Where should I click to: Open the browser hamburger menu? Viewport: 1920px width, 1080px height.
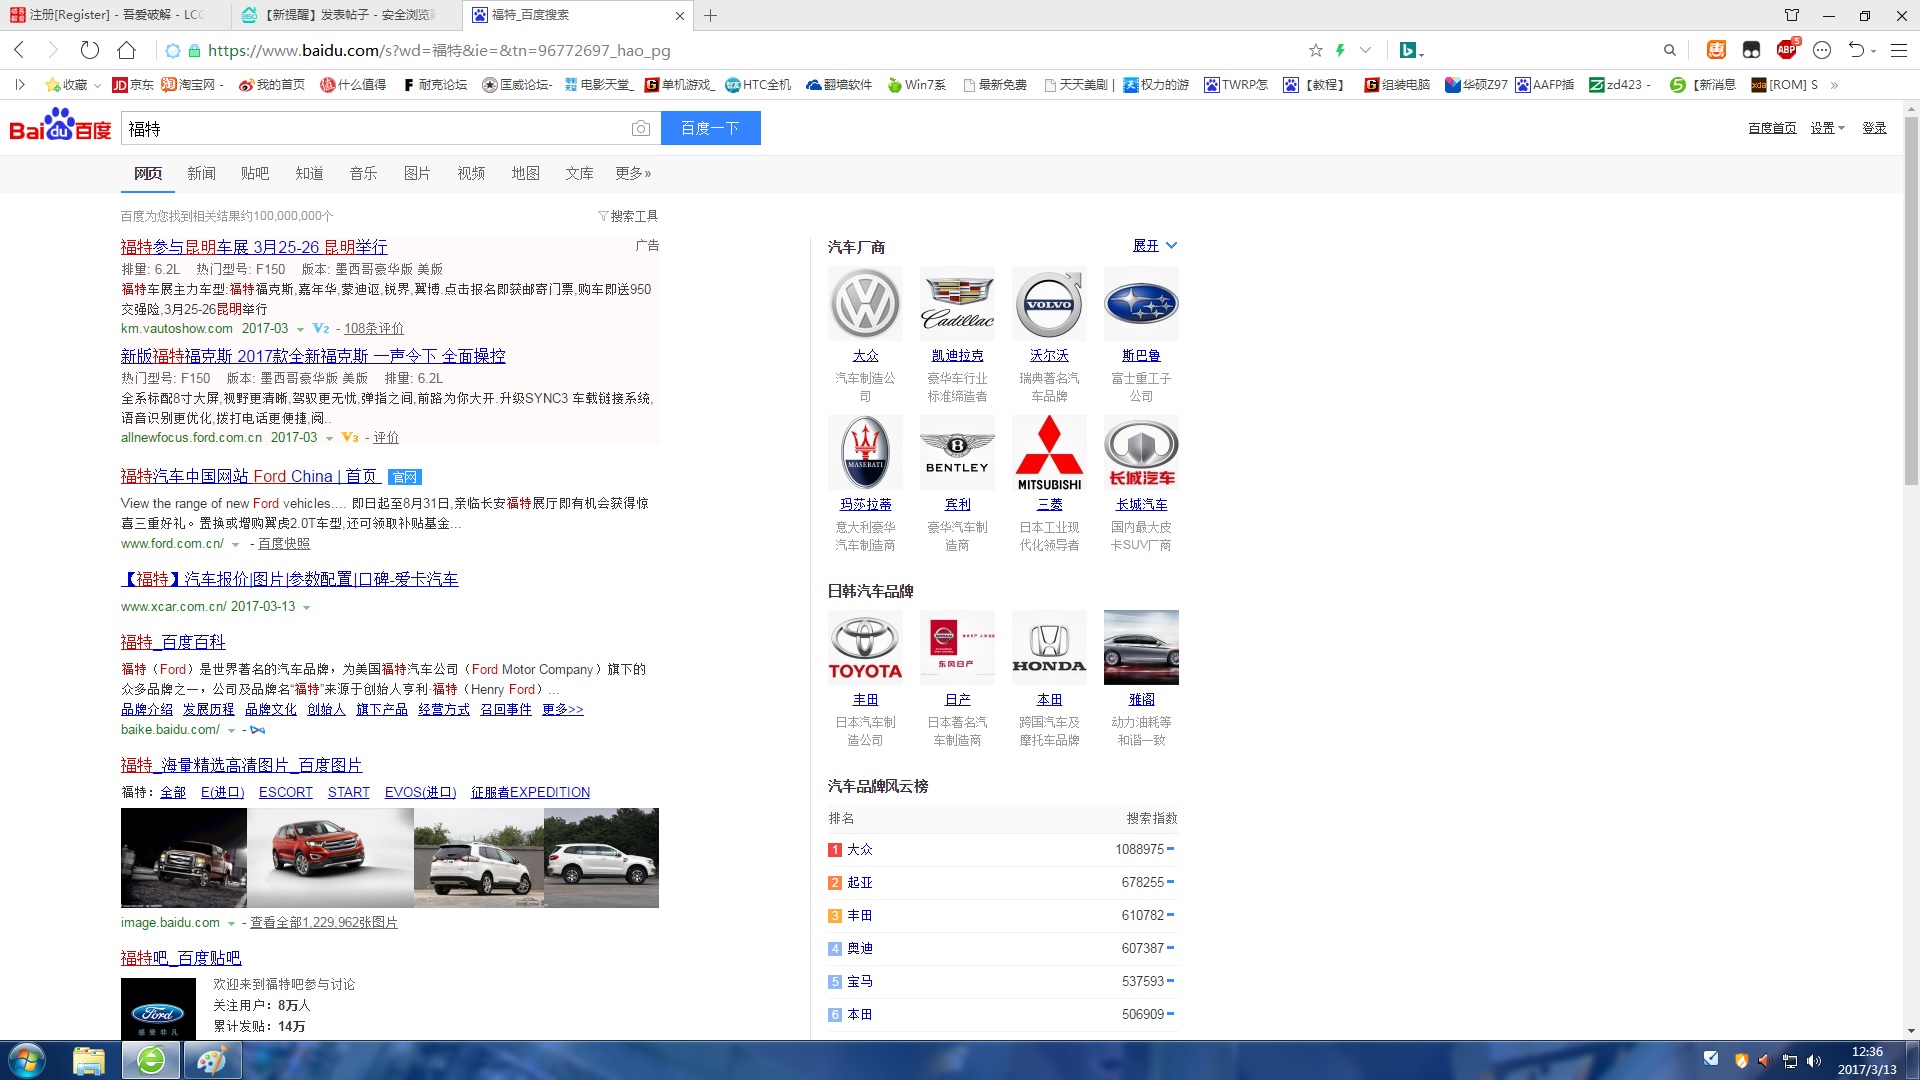(1899, 50)
